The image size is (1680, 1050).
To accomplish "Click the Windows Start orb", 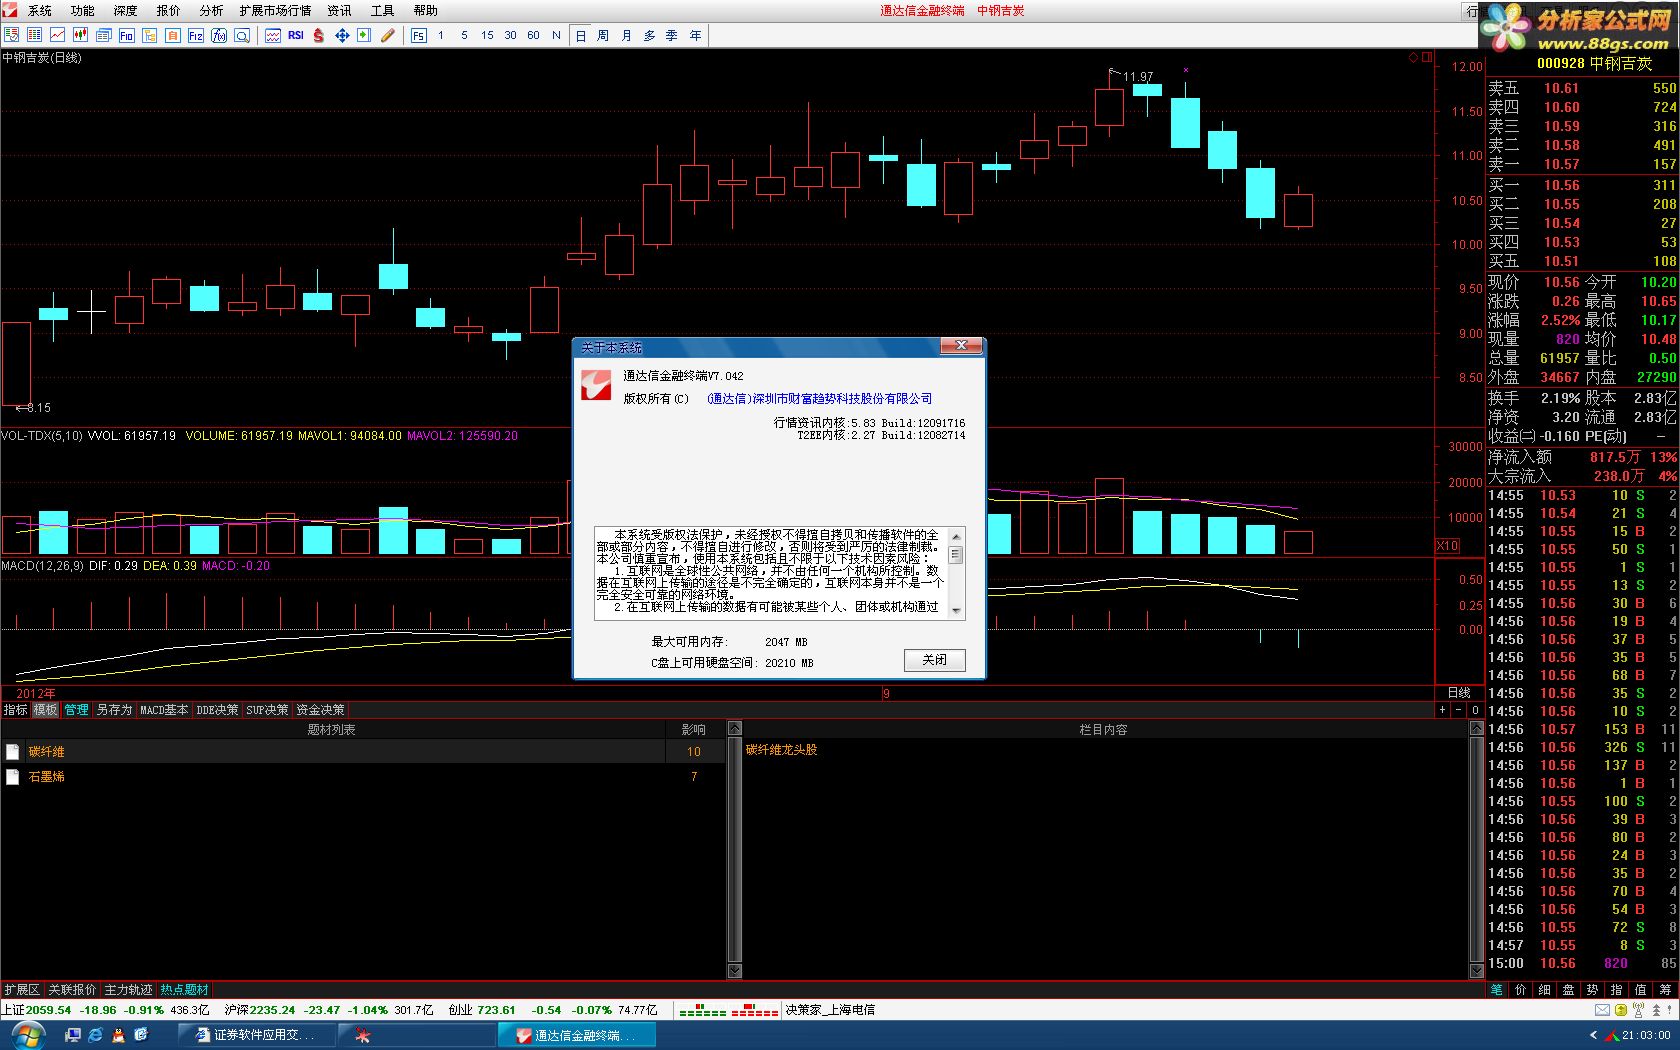I will (x=27, y=1036).
